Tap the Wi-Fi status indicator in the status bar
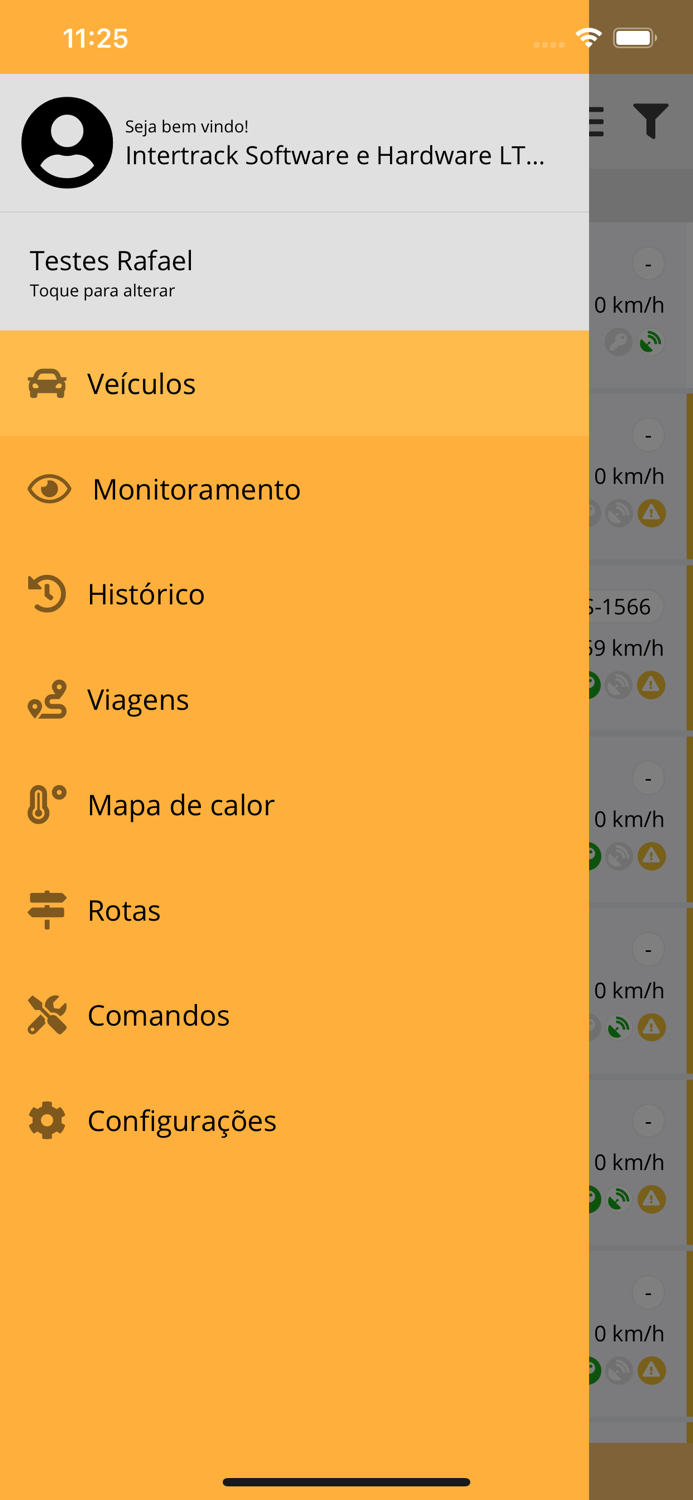Viewport: 693px width, 1500px height. point(588,36)
